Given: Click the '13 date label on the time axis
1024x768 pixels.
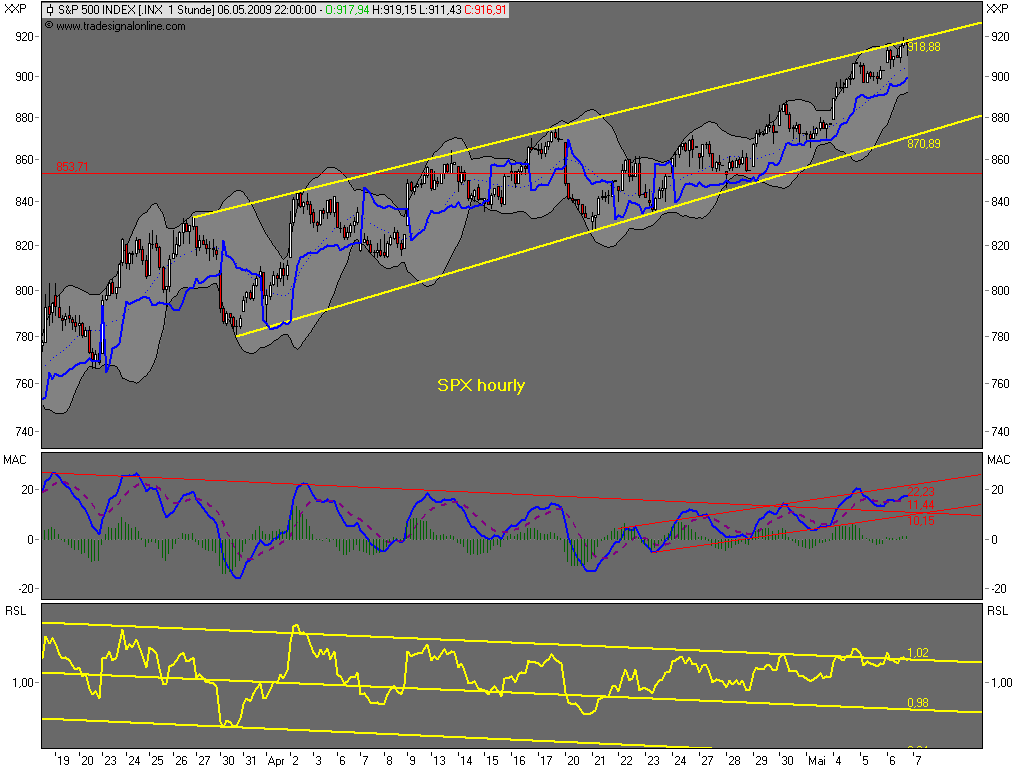Looking at the screenshot, I should click(x=438, y=761).
